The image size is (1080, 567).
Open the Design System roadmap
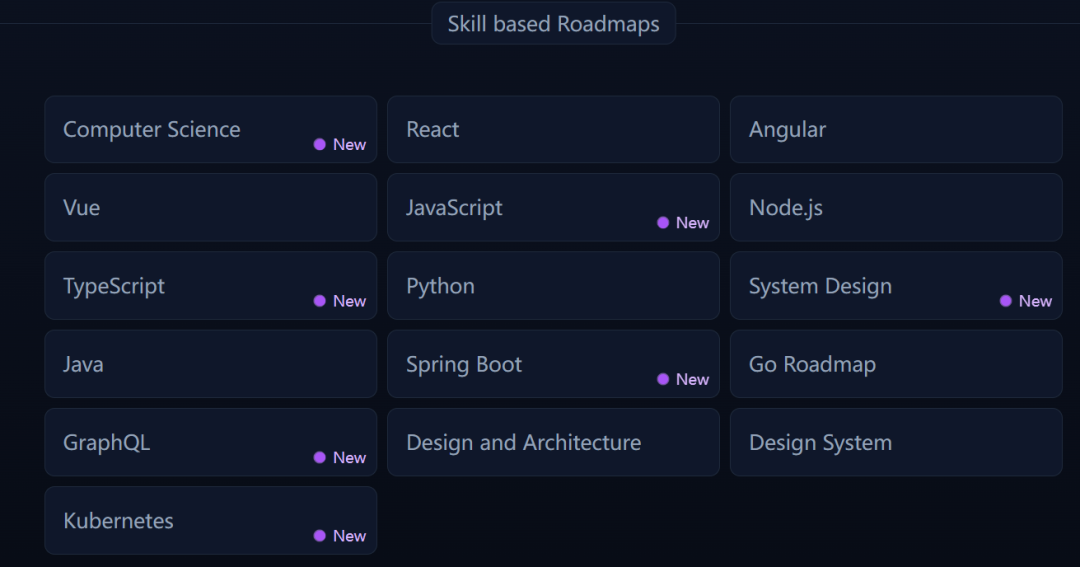coord(895,442)
